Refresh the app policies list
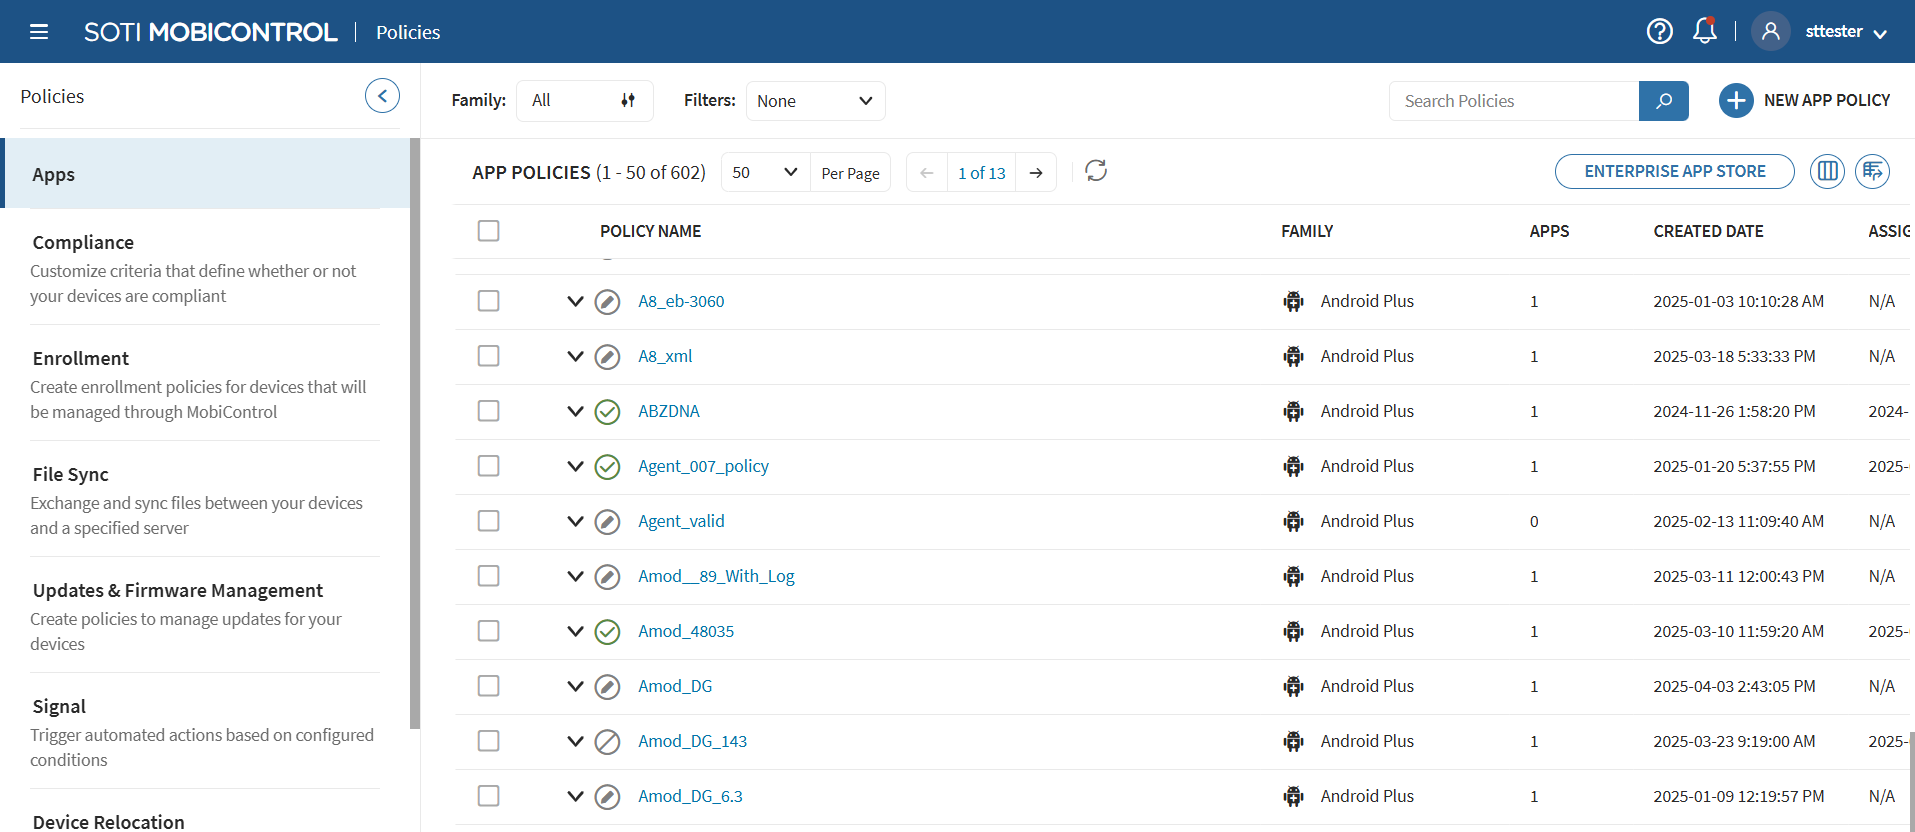Image resolution: width=1915 pixels, height=832 pixels. tap(1096, 171)
